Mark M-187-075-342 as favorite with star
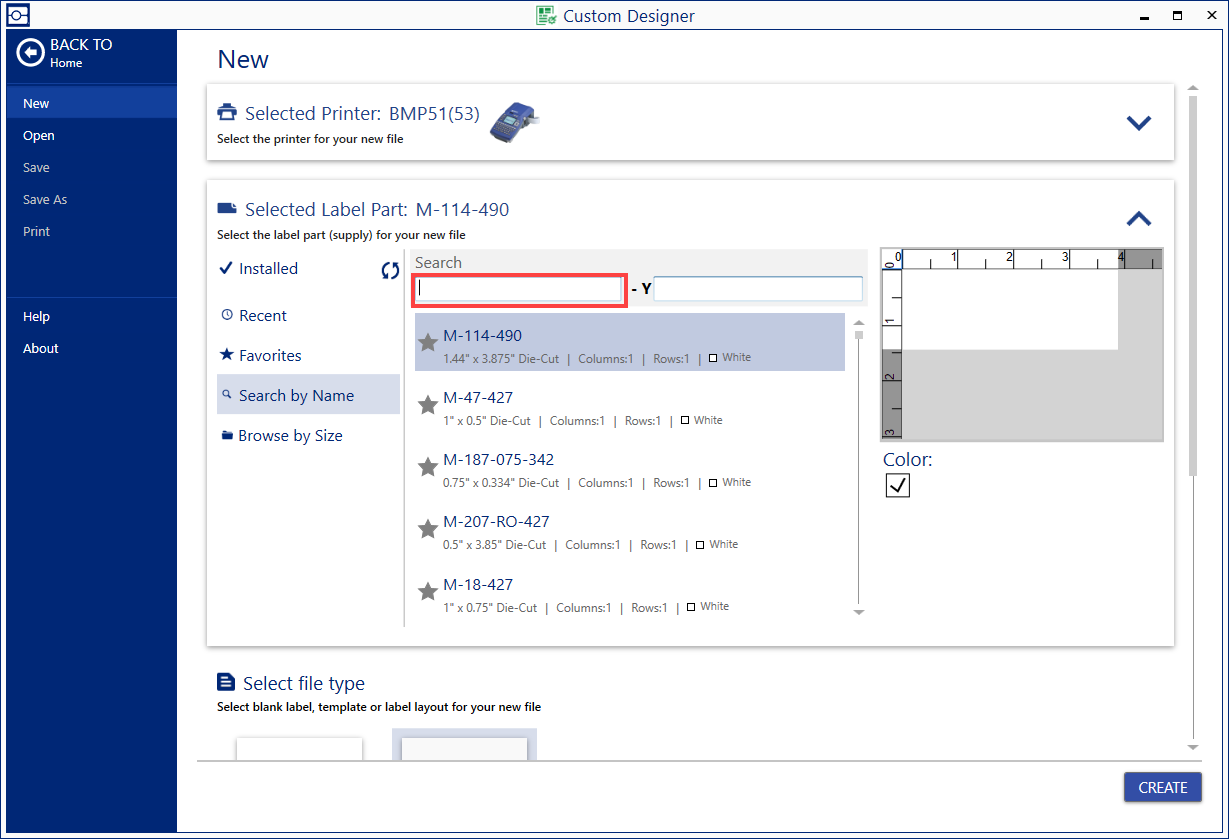This screenshot has height=839, width=1229. click(x=428, y=468)
